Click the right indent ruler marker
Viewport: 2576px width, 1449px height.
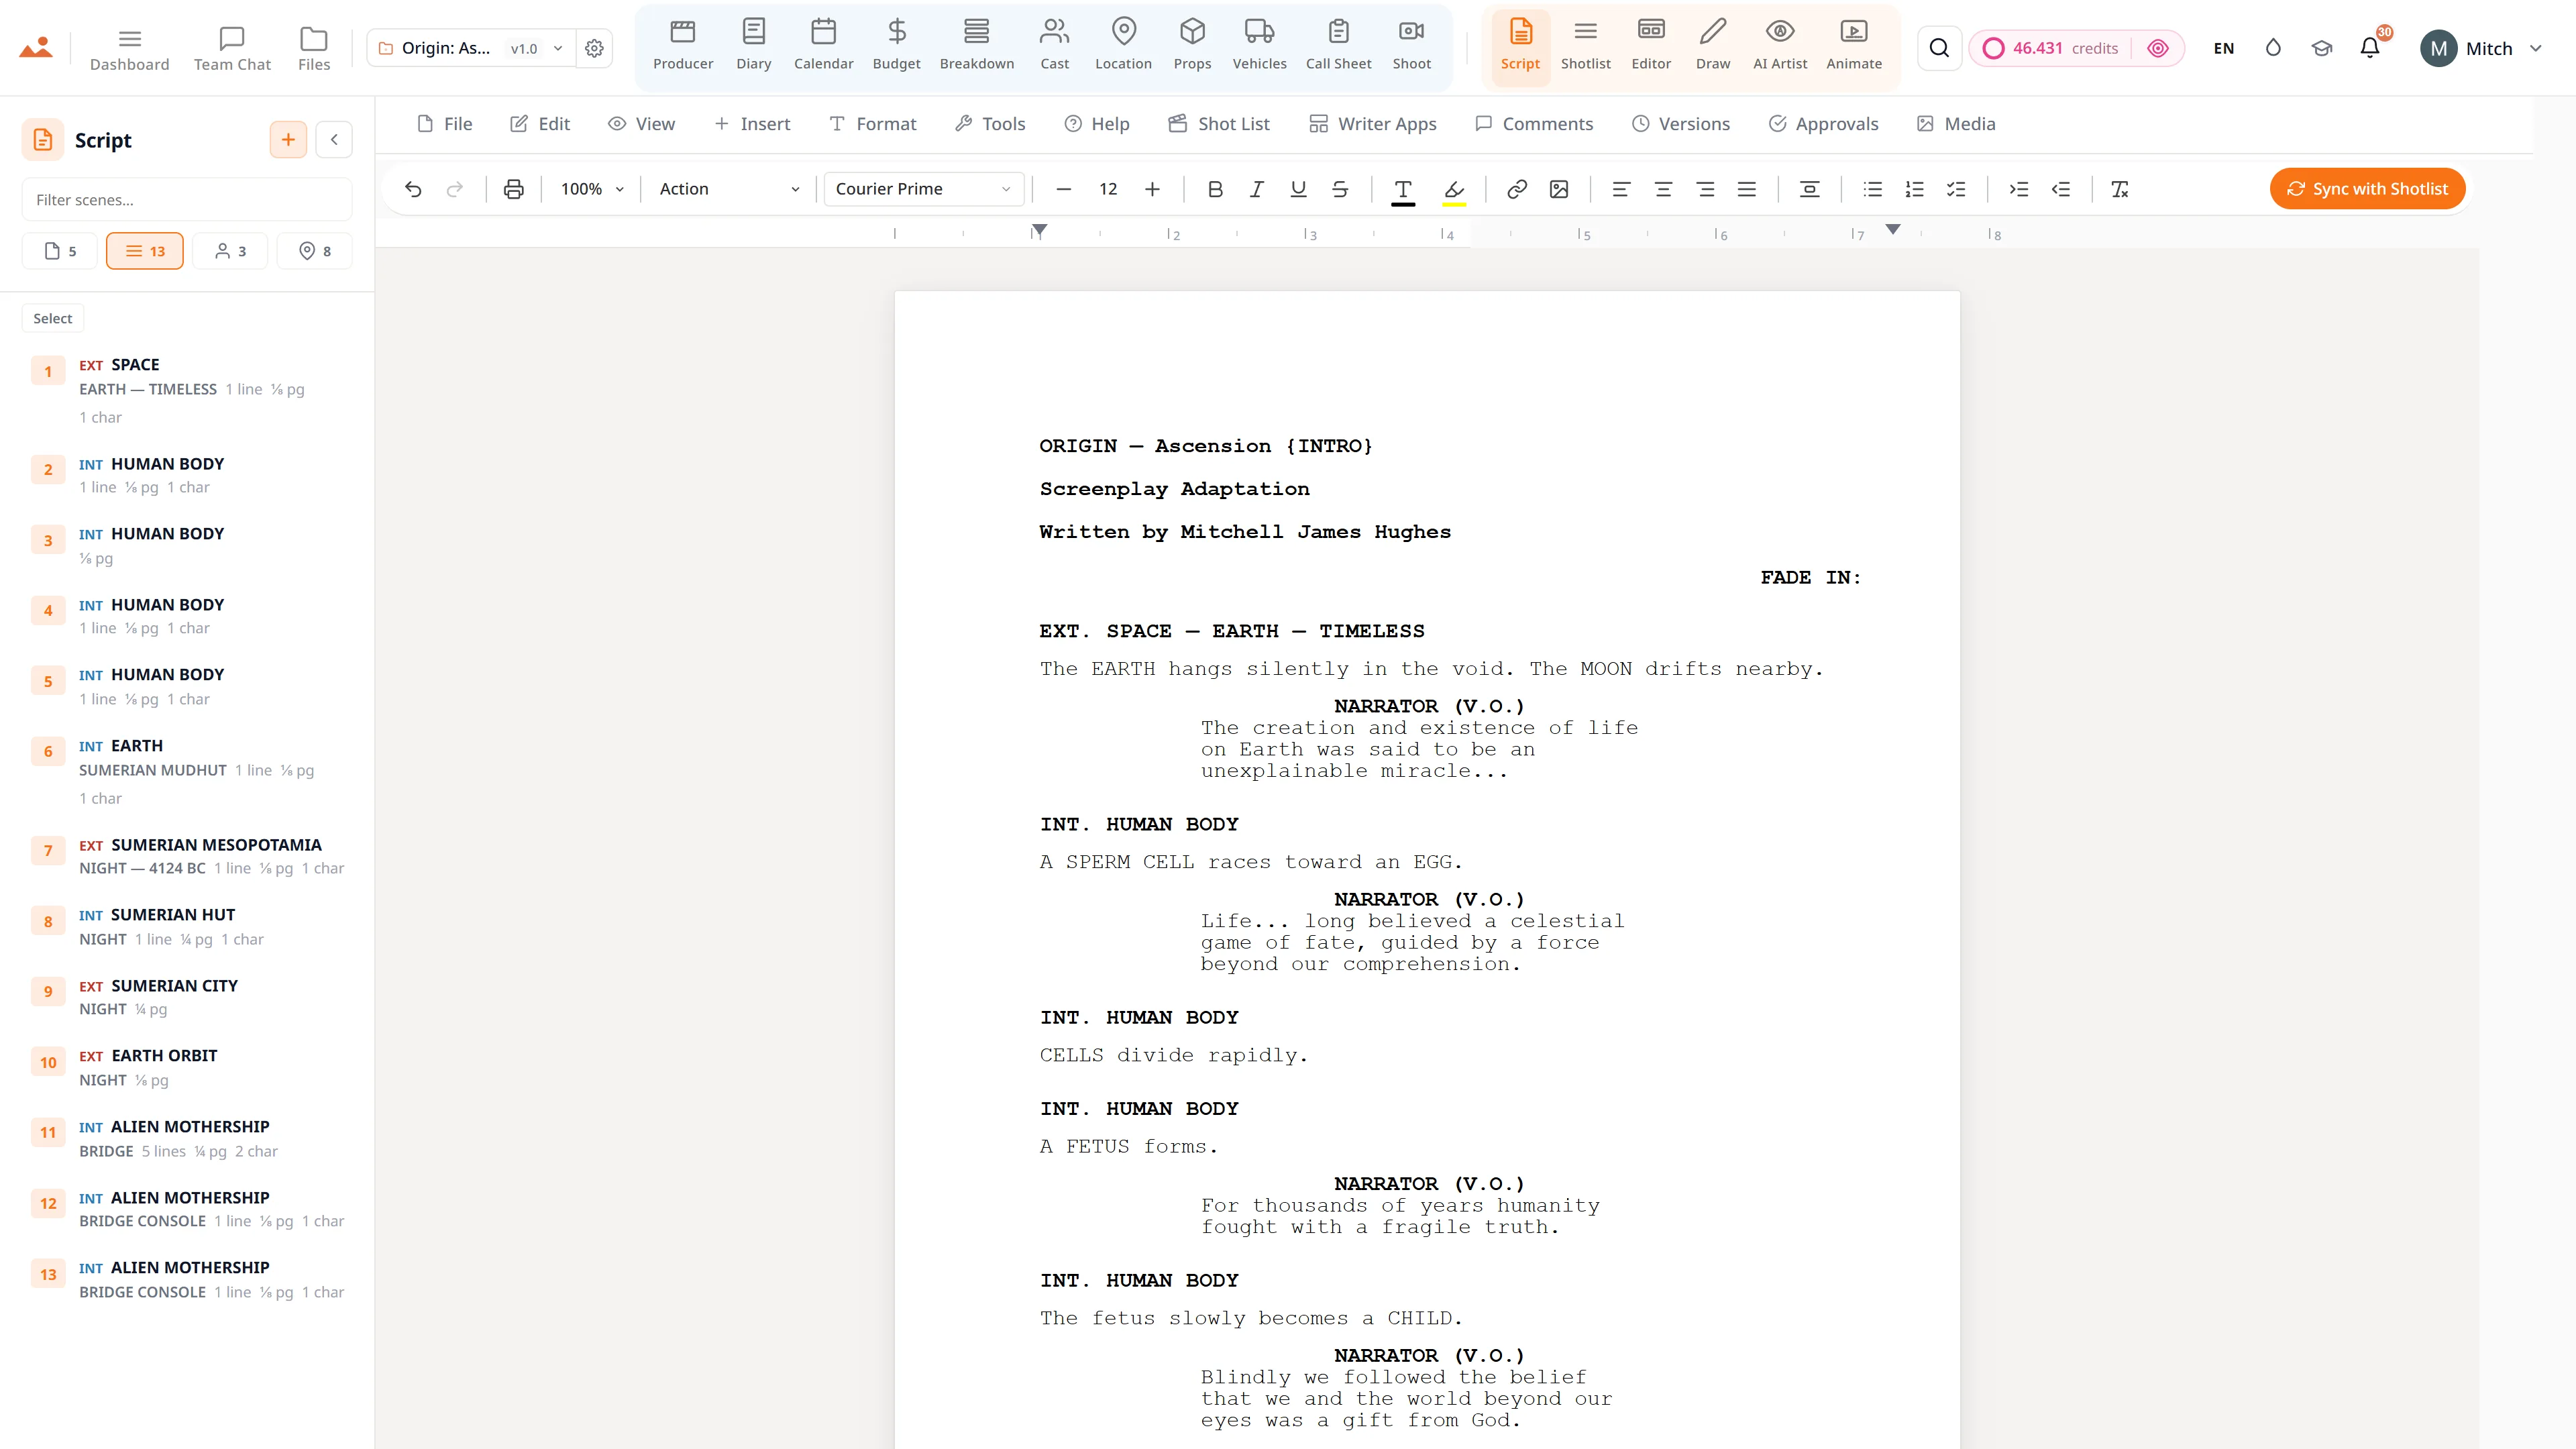tap(1893, 229)
